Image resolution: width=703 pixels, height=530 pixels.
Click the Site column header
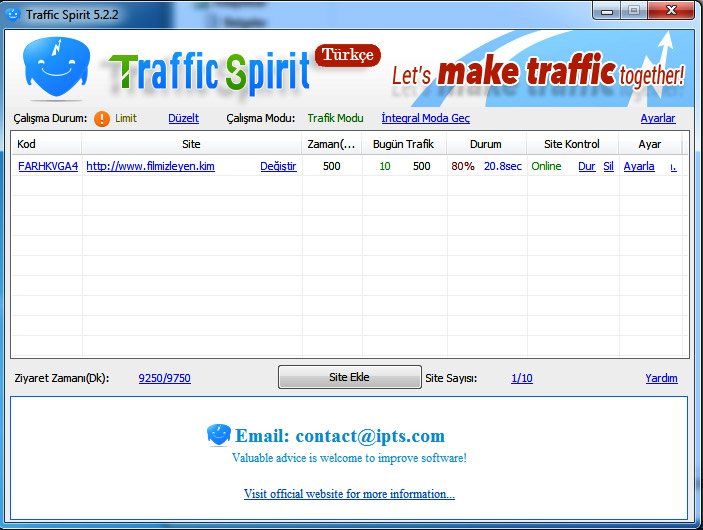coord(191,144)
